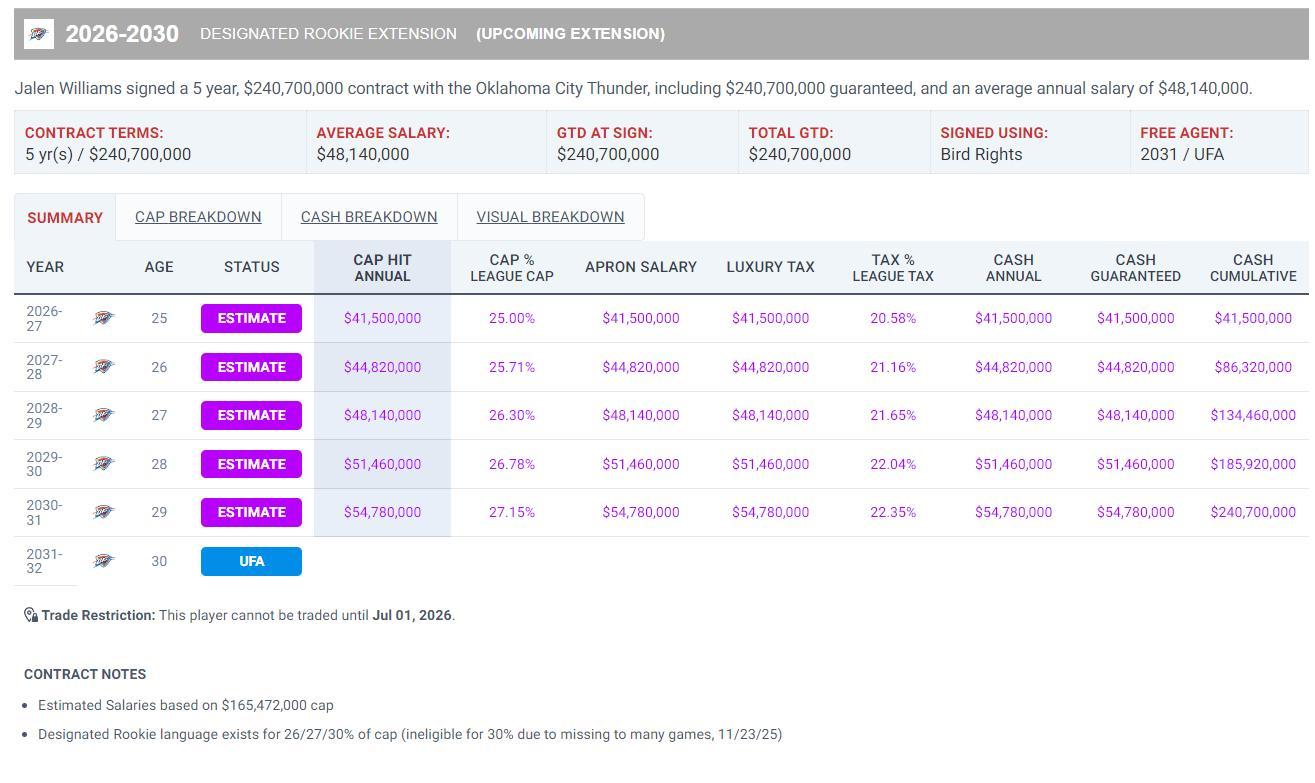Click the Thunder team icon in the 2026-27 row

point(104,318)
